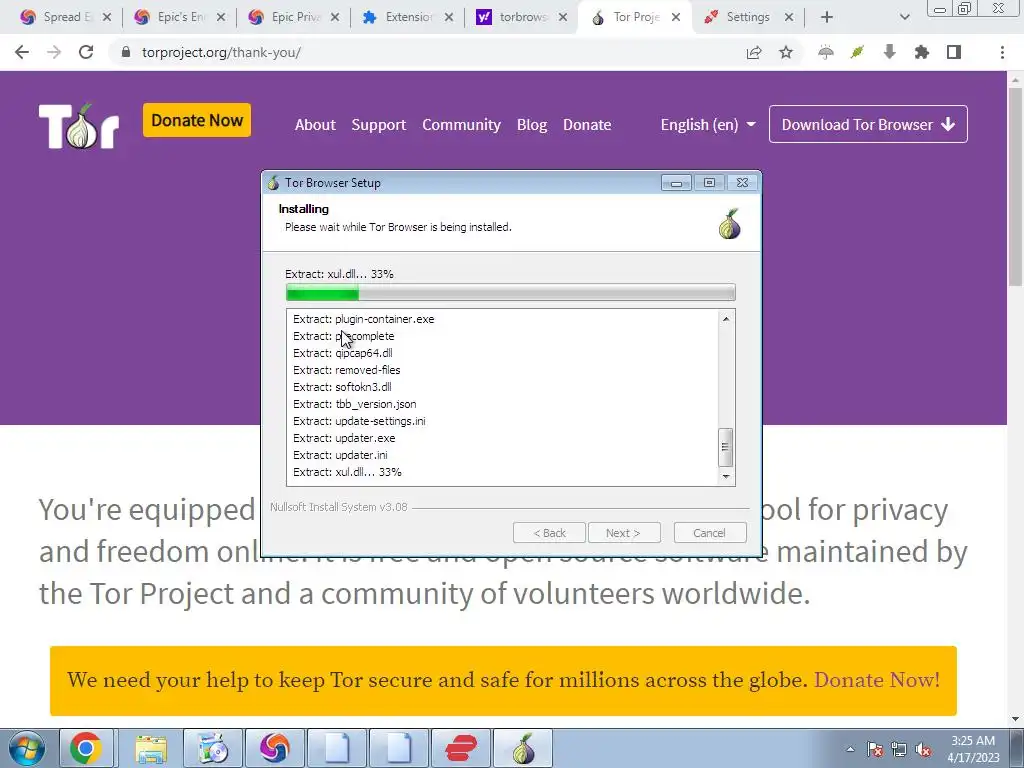Screen dimensions: 1024x768
Task: Switch to the Extension tab
Action: point(408,17)
